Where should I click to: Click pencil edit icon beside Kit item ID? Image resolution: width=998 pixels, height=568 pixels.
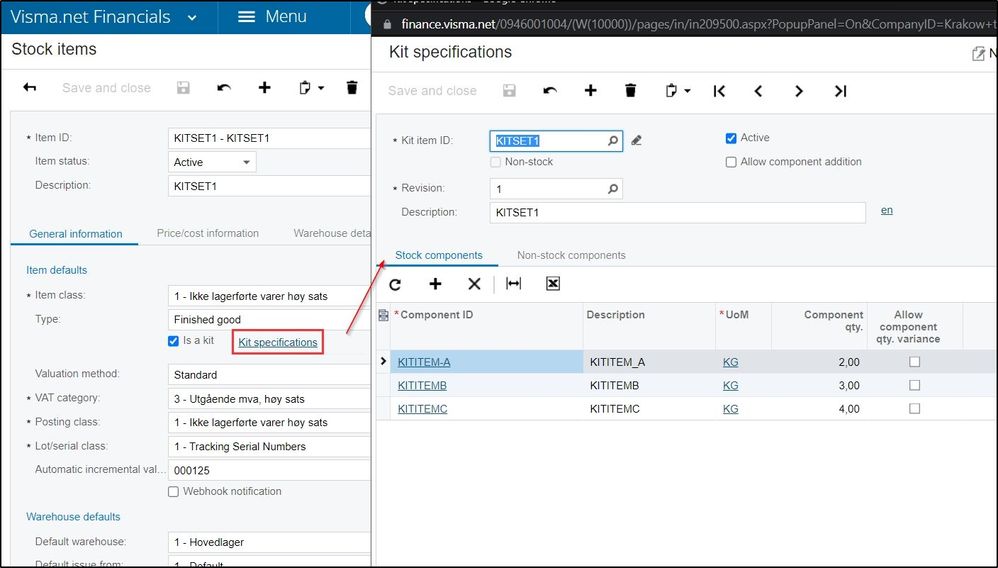pos(637,141)
